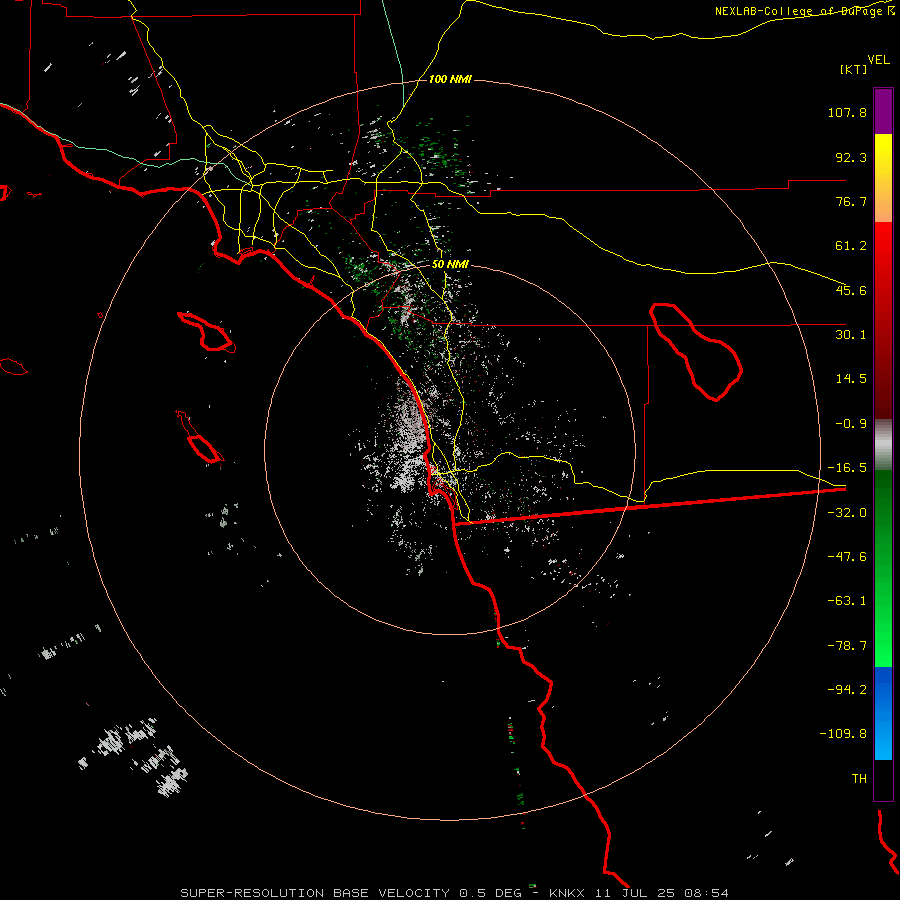Viewport: 900px width, 900px height.
Task: Click the Salton Sea outline on the map
Action: pos(695,351)
